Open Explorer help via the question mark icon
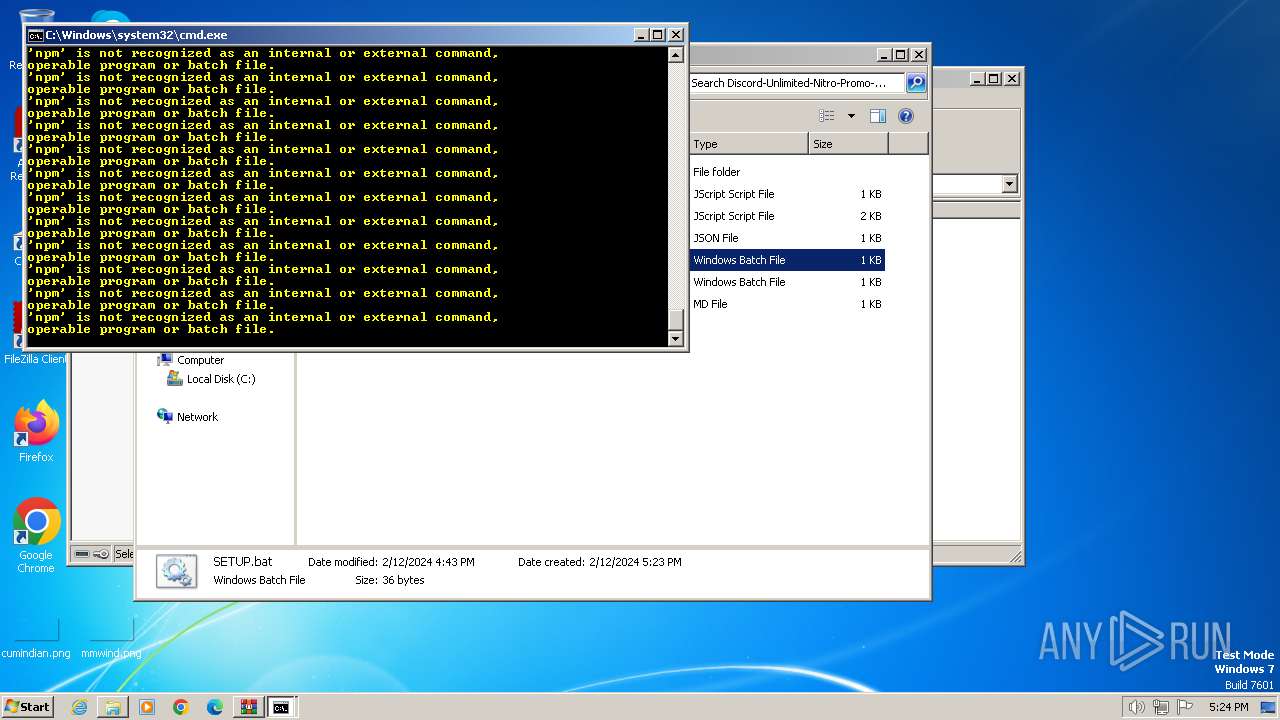The width and height of the screenshot is (1280, 720). [906, 116]
